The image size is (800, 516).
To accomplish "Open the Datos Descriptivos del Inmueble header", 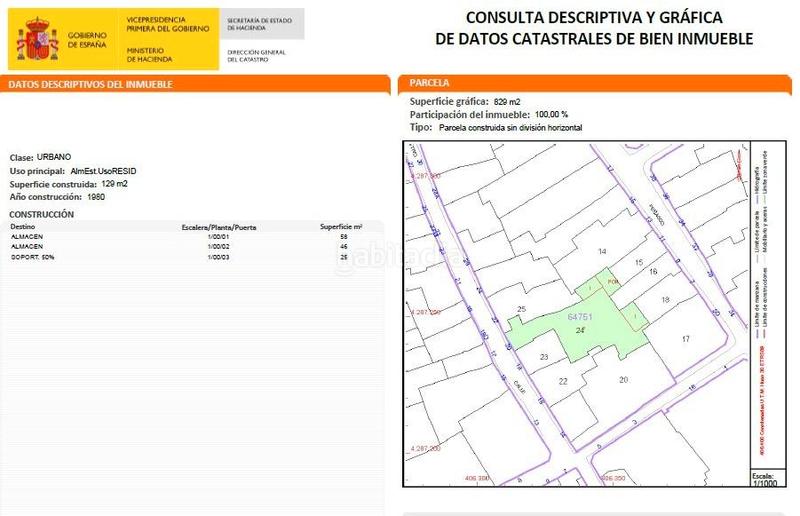I will pos(90,85).
